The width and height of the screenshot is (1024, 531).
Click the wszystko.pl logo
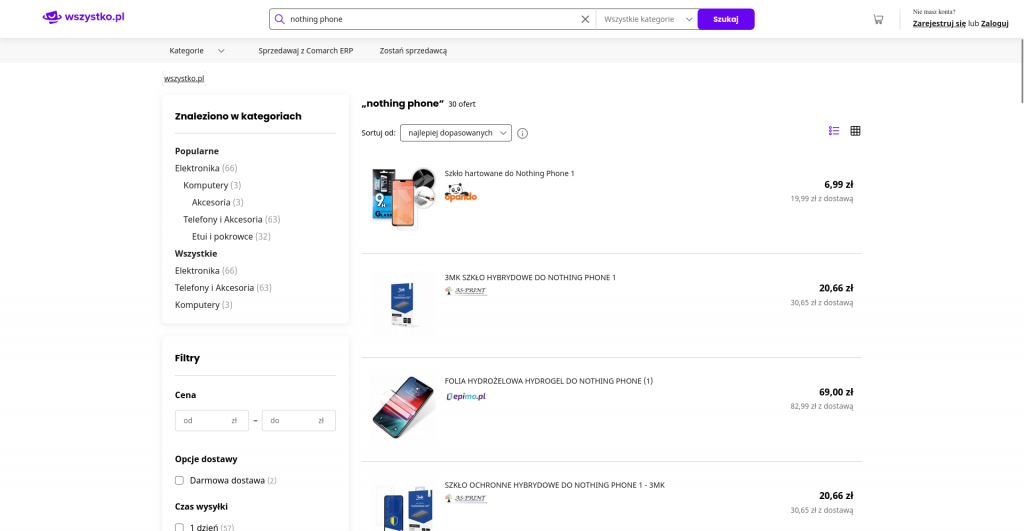coord(83,17)
